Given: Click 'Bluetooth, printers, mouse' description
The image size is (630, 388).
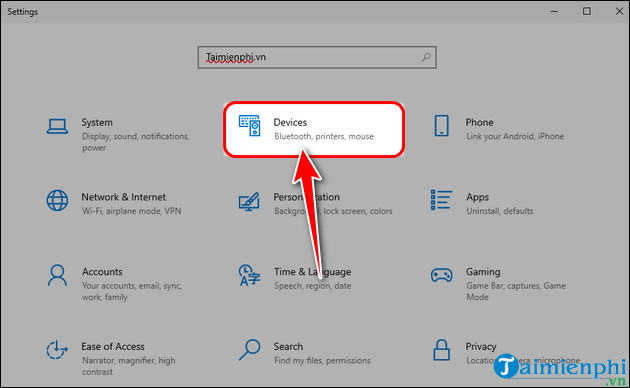Looking at the screenshot, I should point(324,137).
